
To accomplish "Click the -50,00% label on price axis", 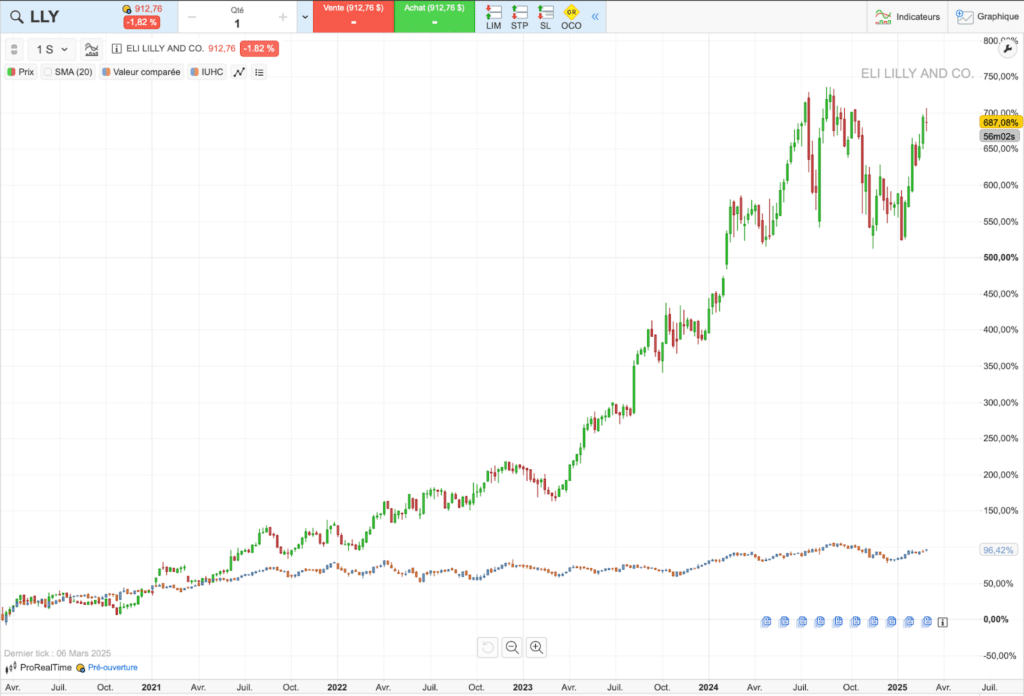I will coord(1000,656).
